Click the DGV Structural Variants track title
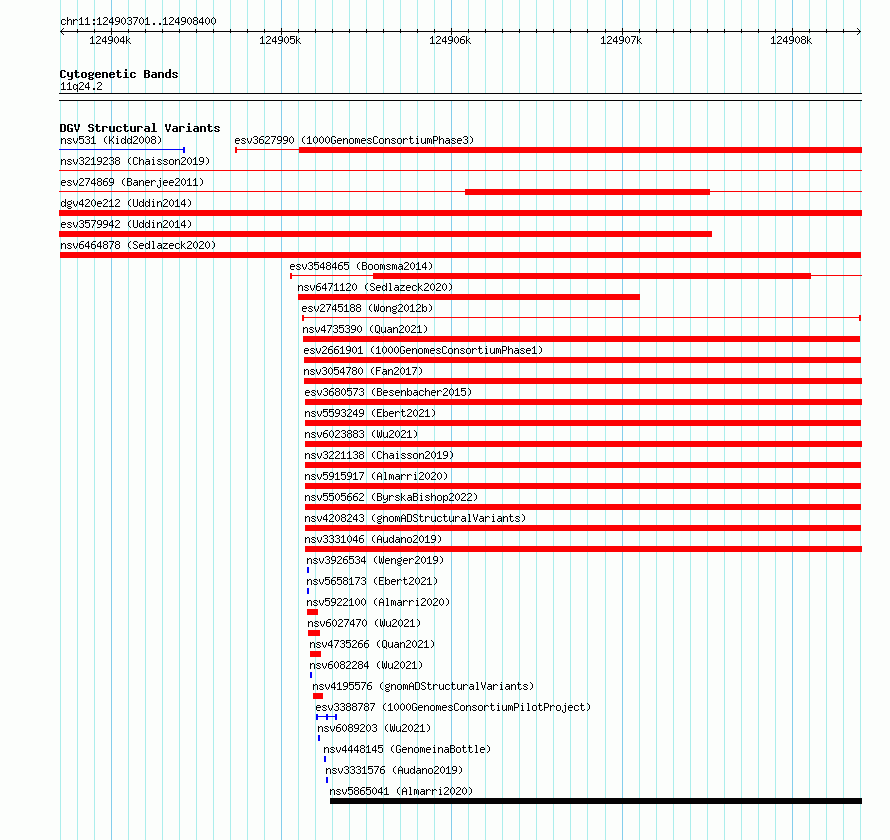The image size is (890, 840). point(140,128)
